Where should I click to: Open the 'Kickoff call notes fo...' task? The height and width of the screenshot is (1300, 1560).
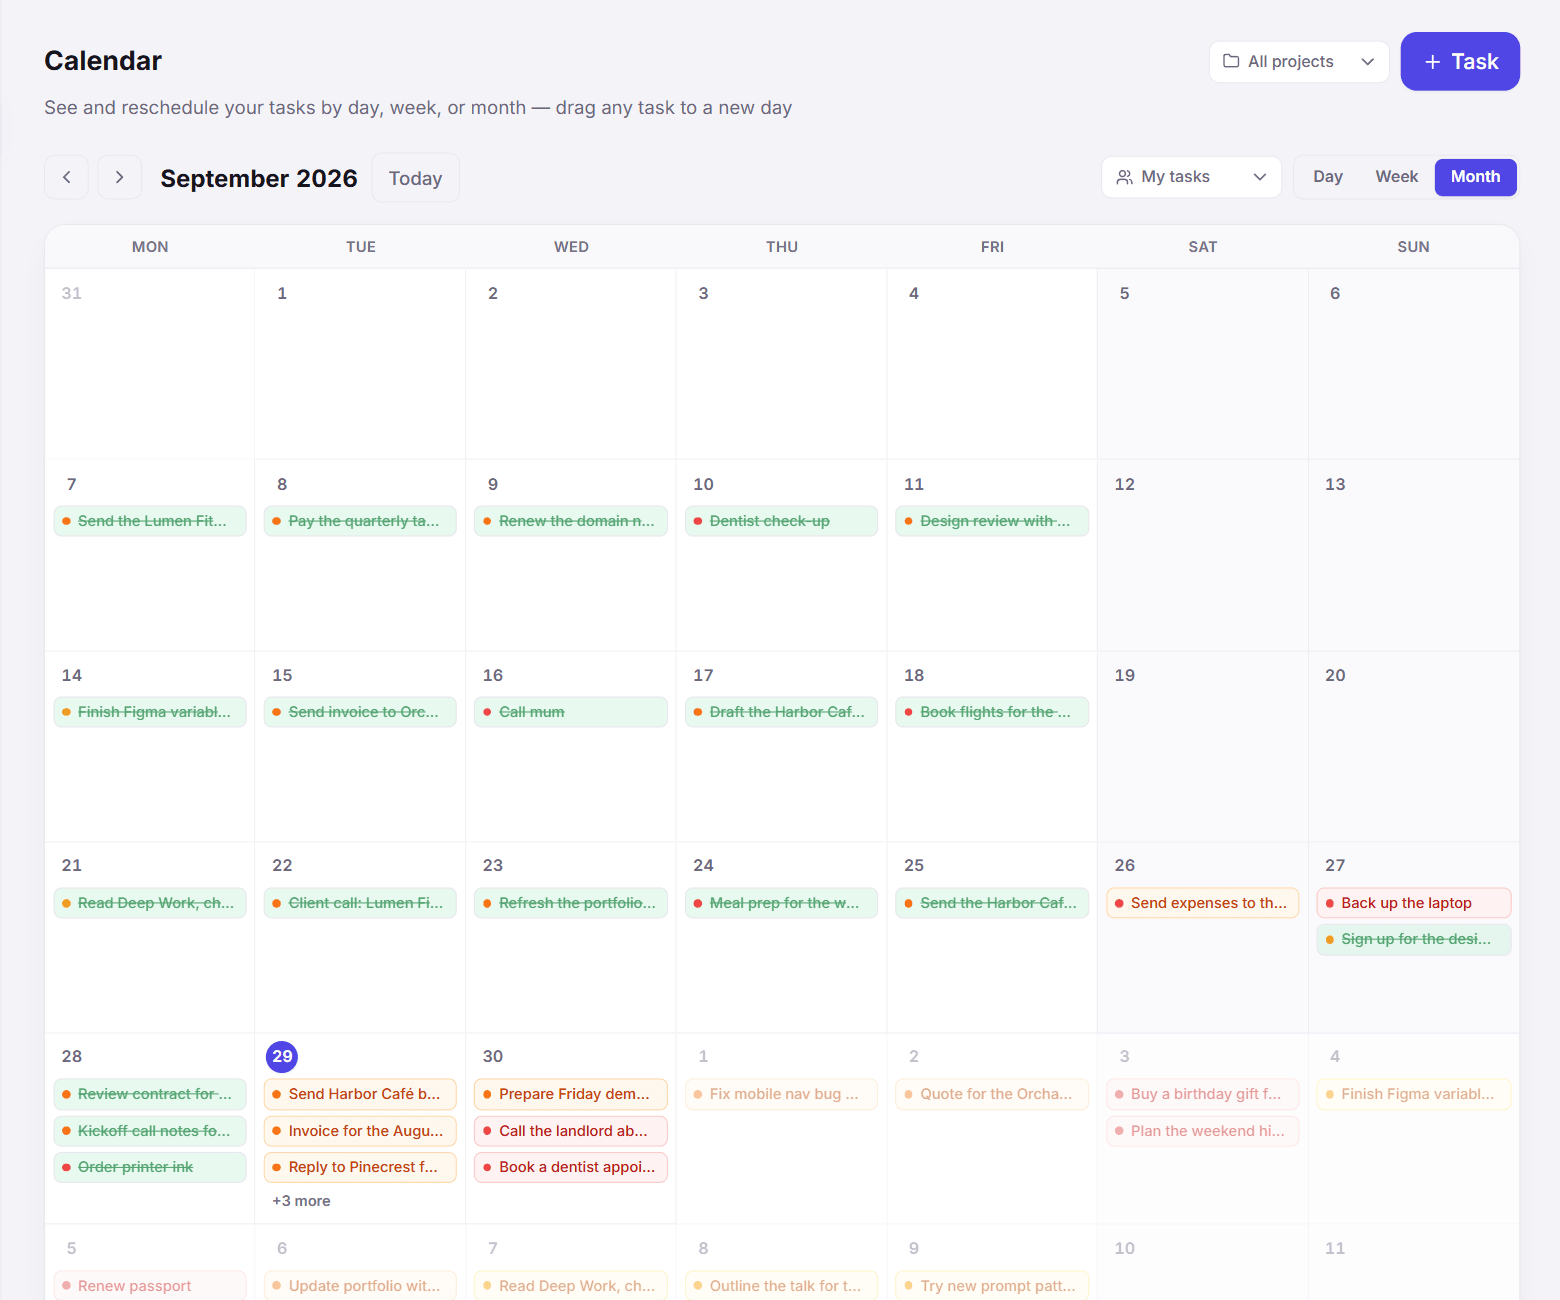click(x=150, y=1131)
